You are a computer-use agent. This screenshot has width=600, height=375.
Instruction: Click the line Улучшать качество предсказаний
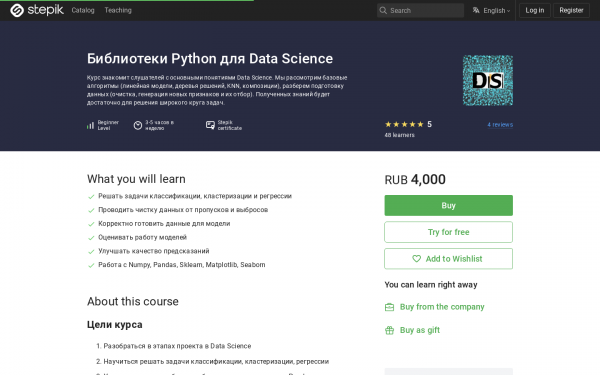point(153,251)
